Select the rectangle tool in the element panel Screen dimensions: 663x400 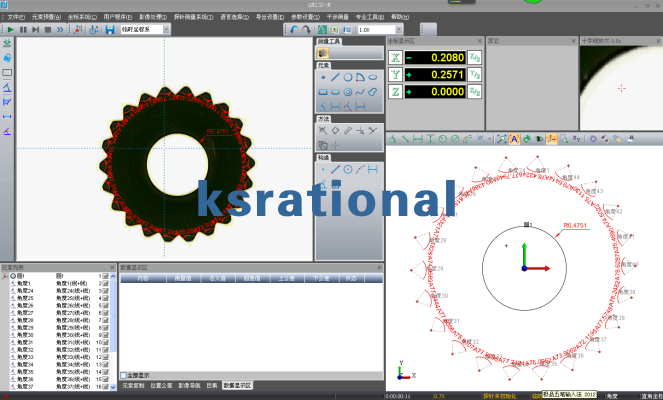pyautogui.click(x=323, y=91)
